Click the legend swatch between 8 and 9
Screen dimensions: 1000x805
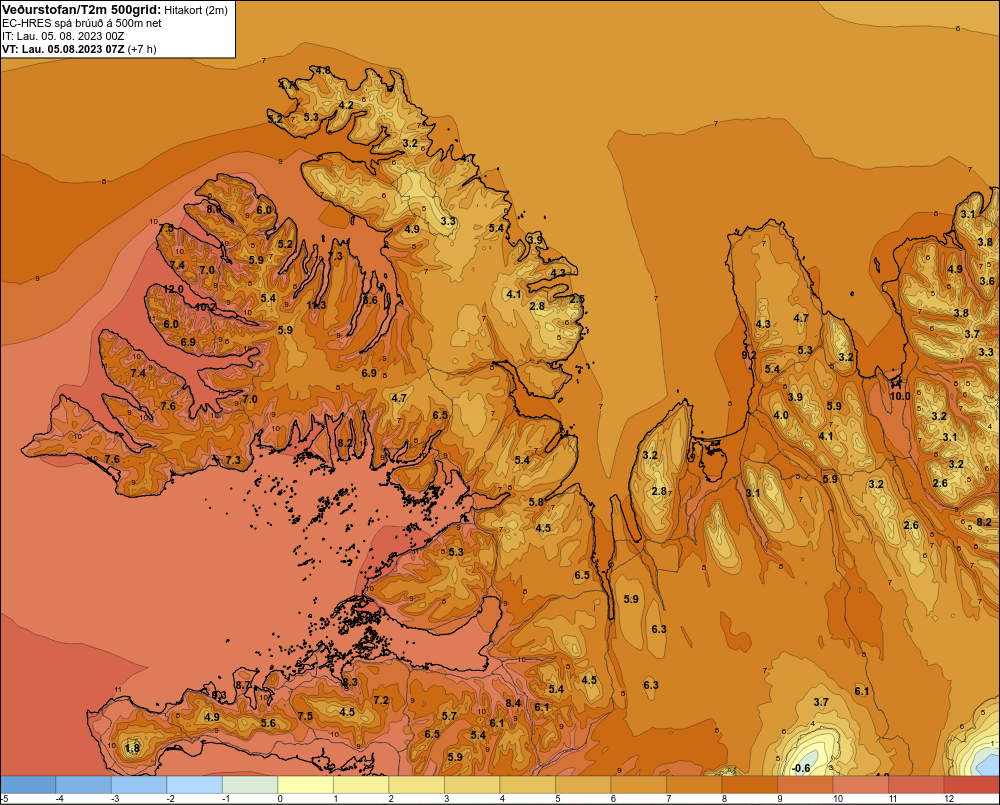click(749, 785)
